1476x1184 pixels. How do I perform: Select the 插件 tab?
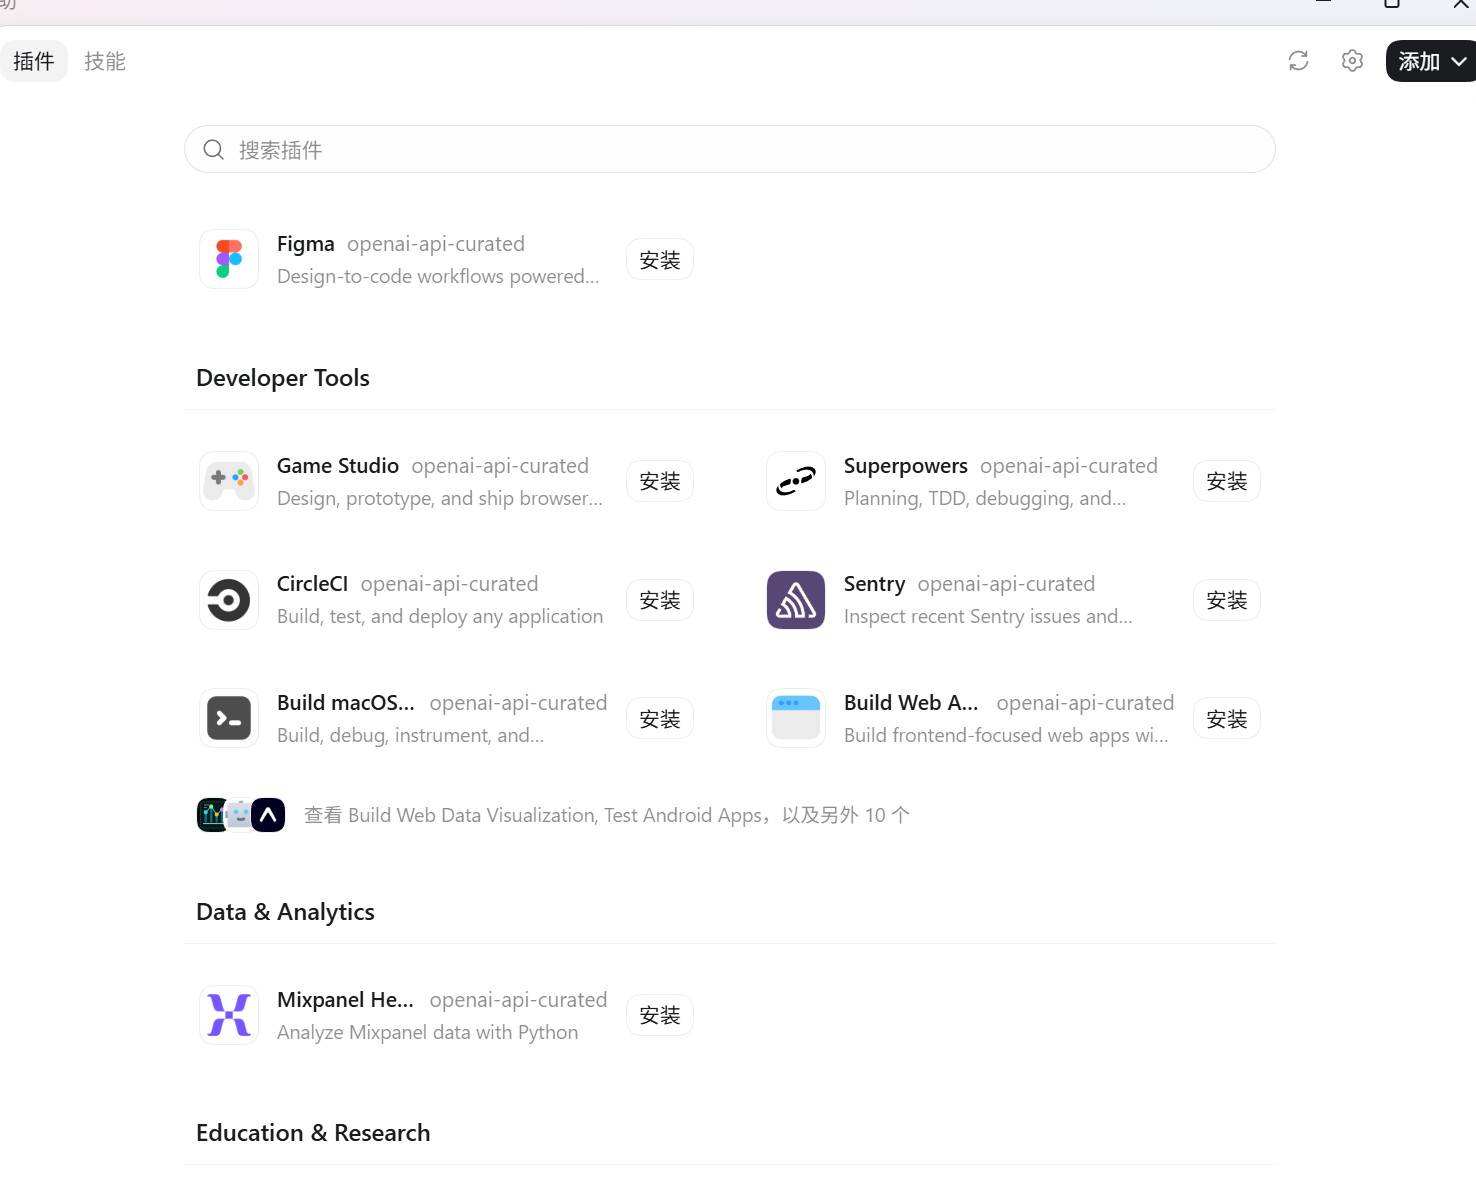[x=34, y=61]
